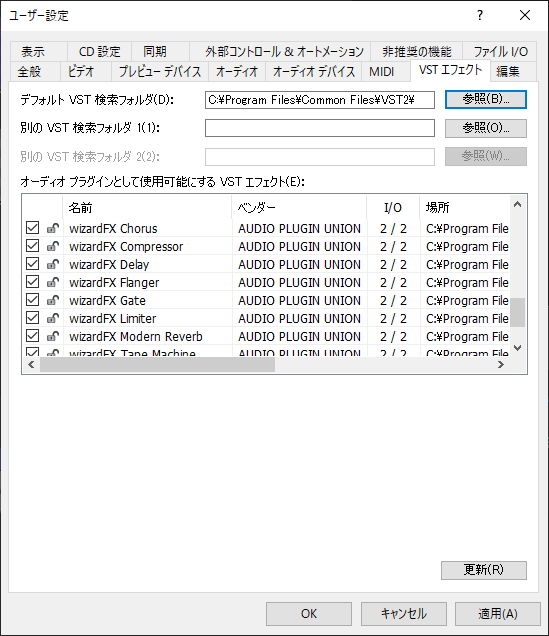Viewport: 549px width, 636px height.
Task: Click the help question mark in title bar
Action: click(x=480, y=15)
